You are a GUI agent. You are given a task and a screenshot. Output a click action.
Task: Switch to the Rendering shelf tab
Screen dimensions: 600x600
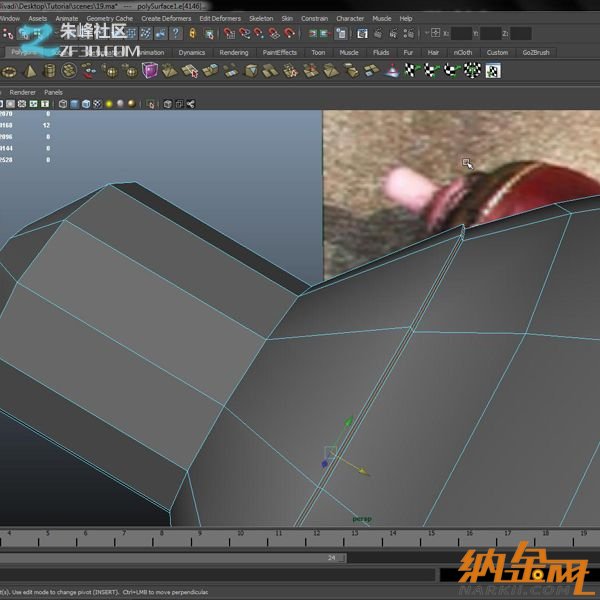[234, 52]
